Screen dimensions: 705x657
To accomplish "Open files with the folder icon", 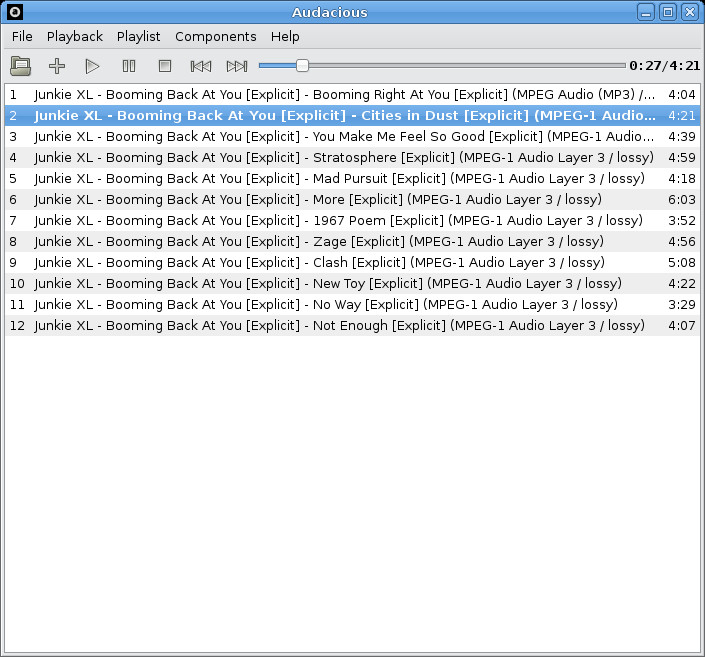I will pos(21,66).
